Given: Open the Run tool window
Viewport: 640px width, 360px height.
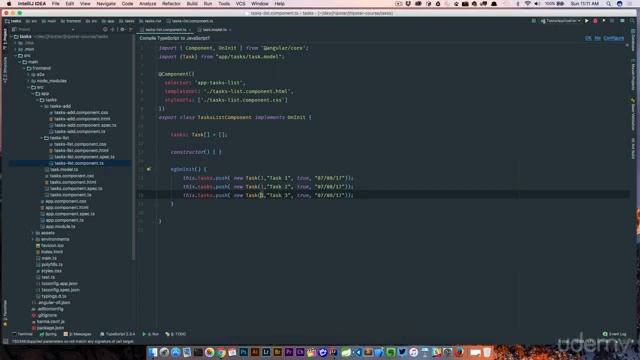Looking at the screenshot, I should pyautogui.click(x=151, y=334).
